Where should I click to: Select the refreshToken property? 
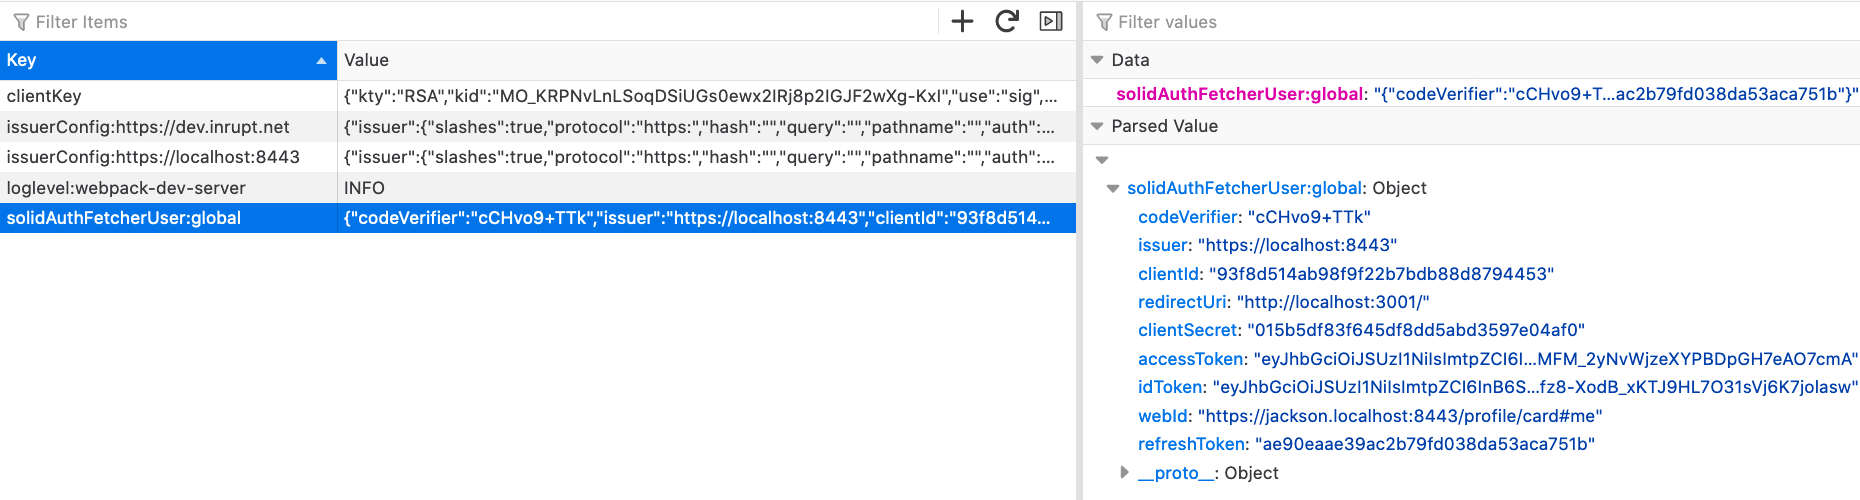point(1193,444)
